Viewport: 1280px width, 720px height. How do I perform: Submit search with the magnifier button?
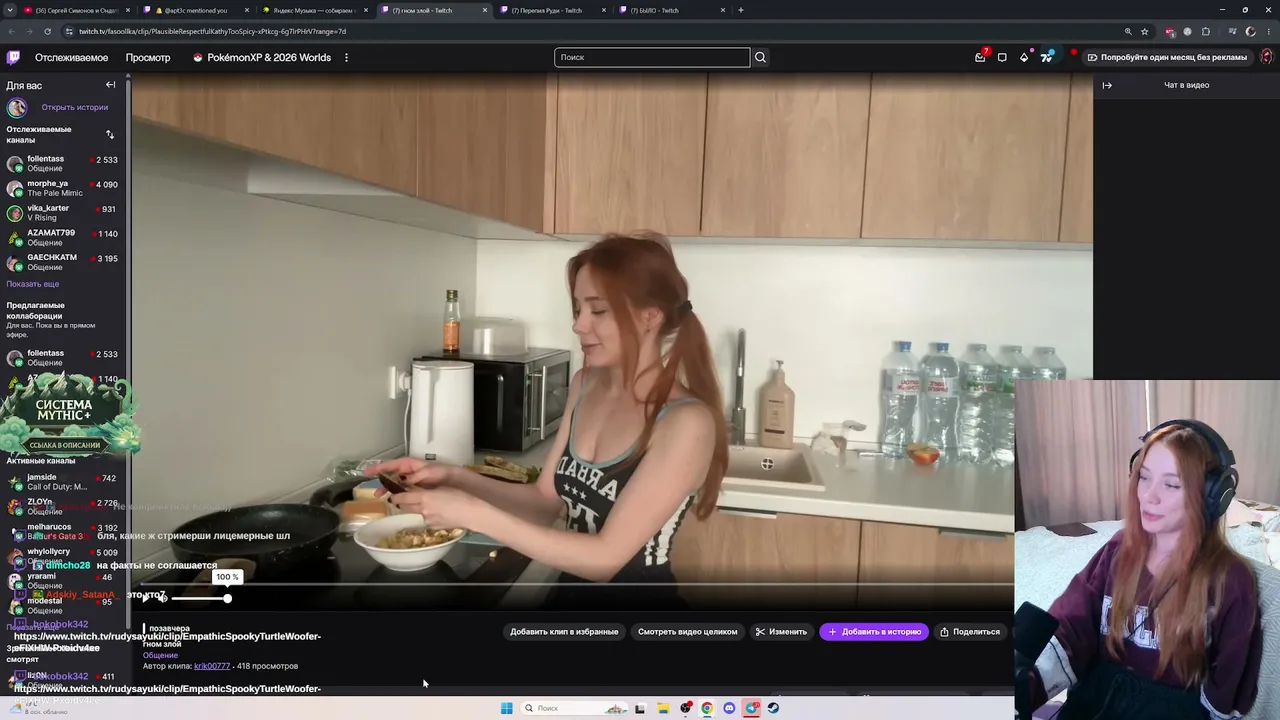tap(761, 57)
